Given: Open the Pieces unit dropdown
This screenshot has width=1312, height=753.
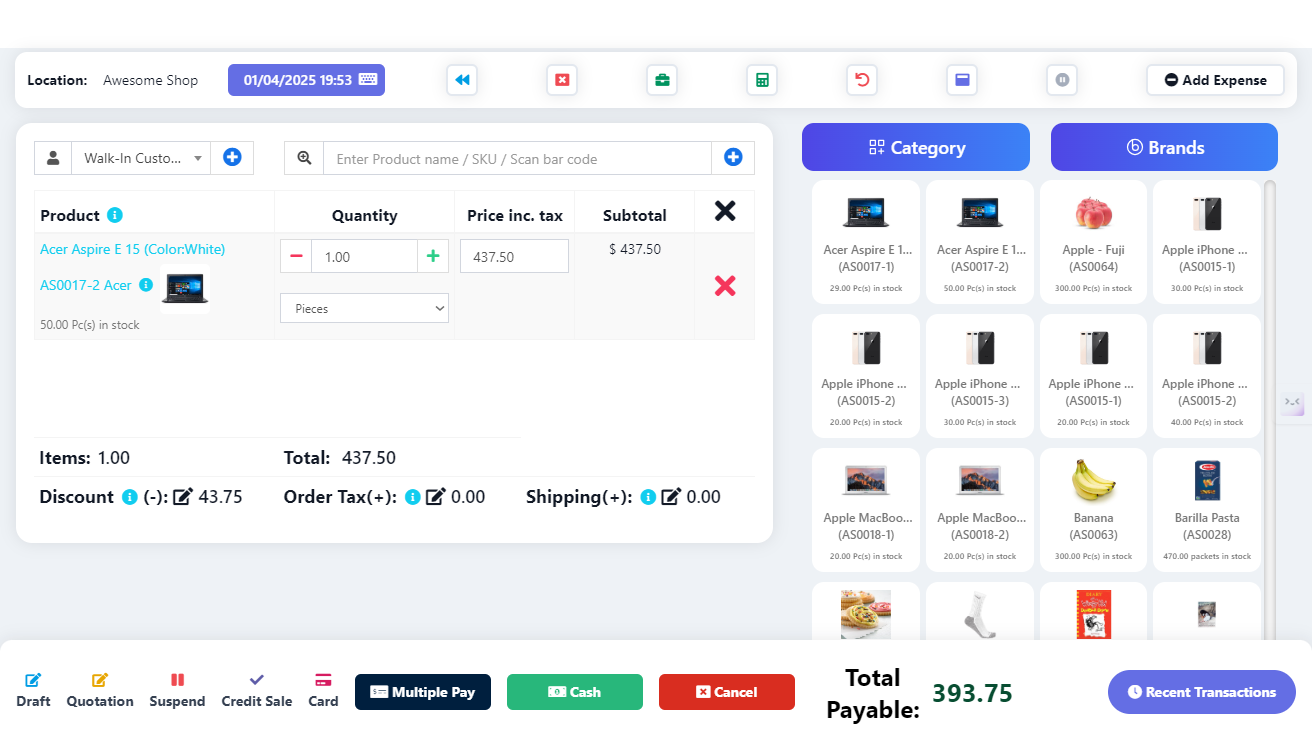Looking at the screenshot, I should (x=364, y=308).
